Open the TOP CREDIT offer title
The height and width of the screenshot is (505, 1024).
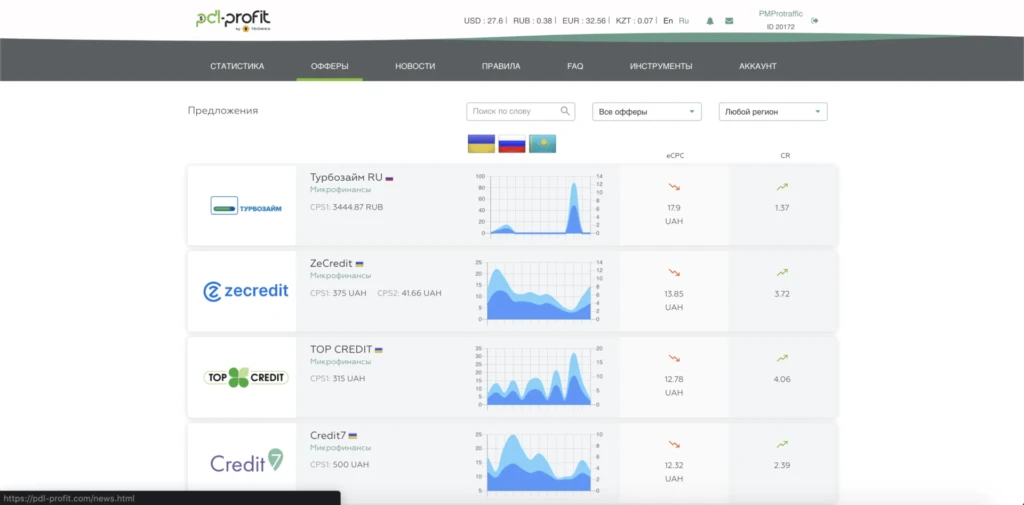click(x=341, y=350)
